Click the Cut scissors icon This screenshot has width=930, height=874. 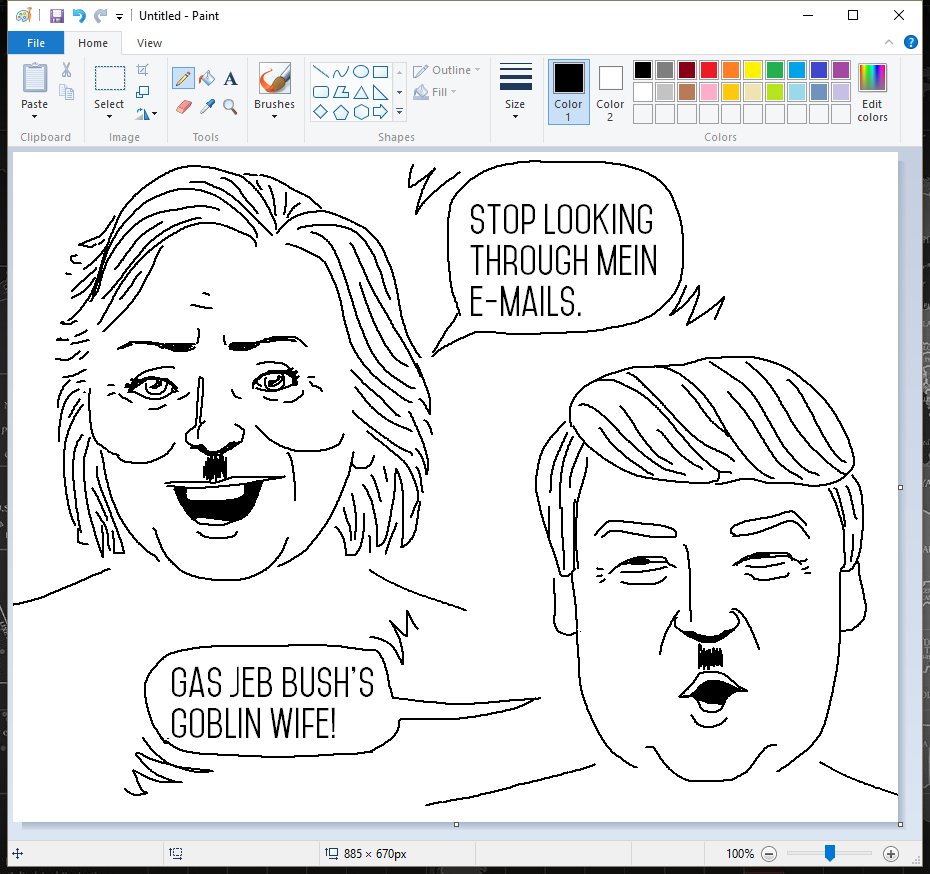coord(66,70)
